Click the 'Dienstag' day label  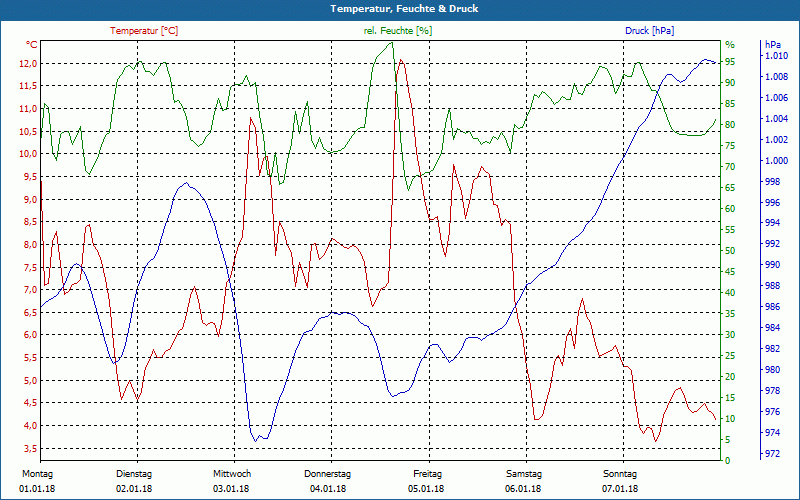[x=134, y=474]
